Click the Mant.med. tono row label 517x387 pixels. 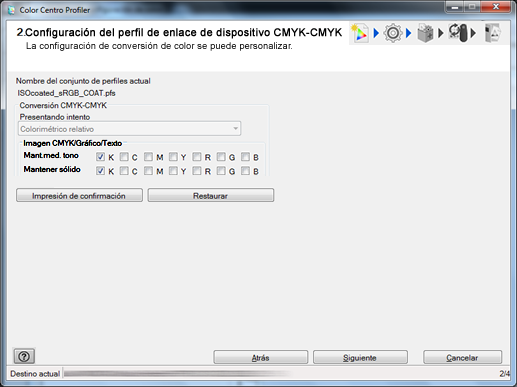[x=51, y=155]
